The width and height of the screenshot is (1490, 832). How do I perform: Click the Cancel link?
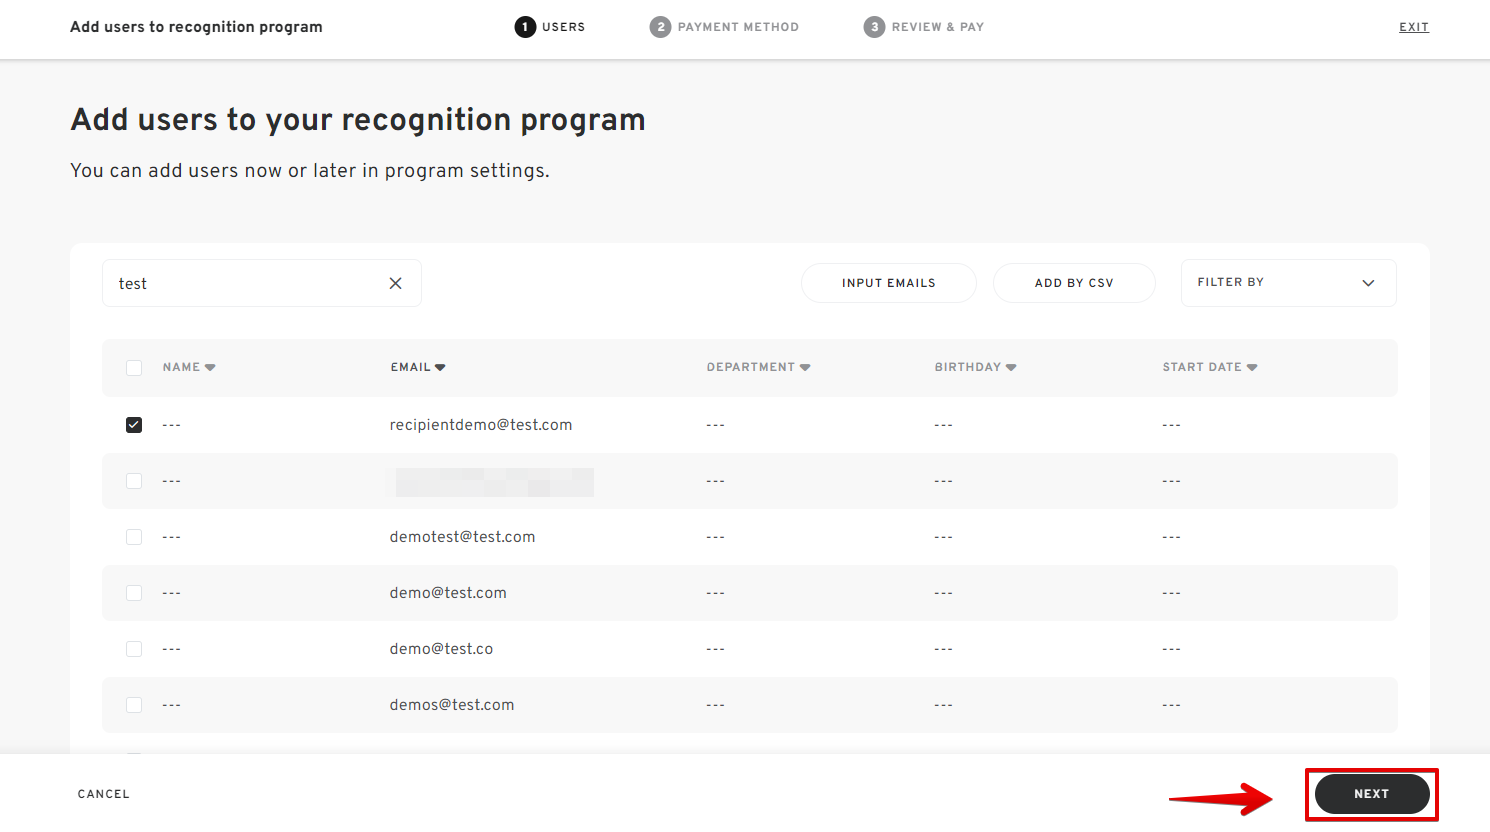click(104, 794)
